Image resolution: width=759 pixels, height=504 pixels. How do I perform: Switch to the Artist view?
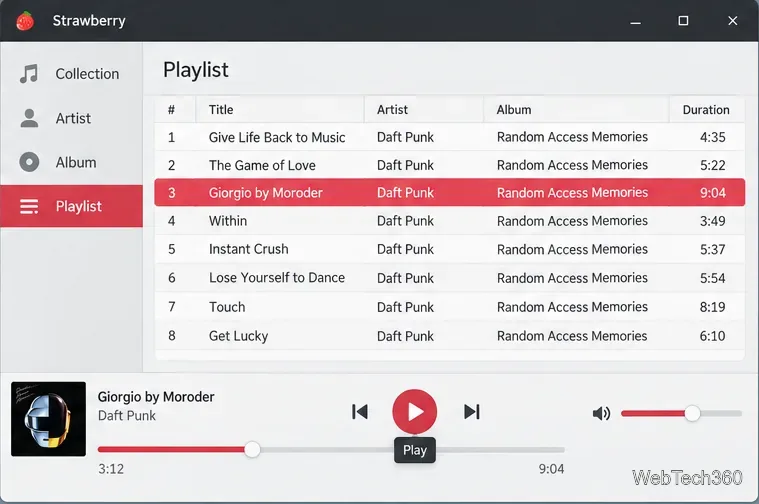click(72, 118)
